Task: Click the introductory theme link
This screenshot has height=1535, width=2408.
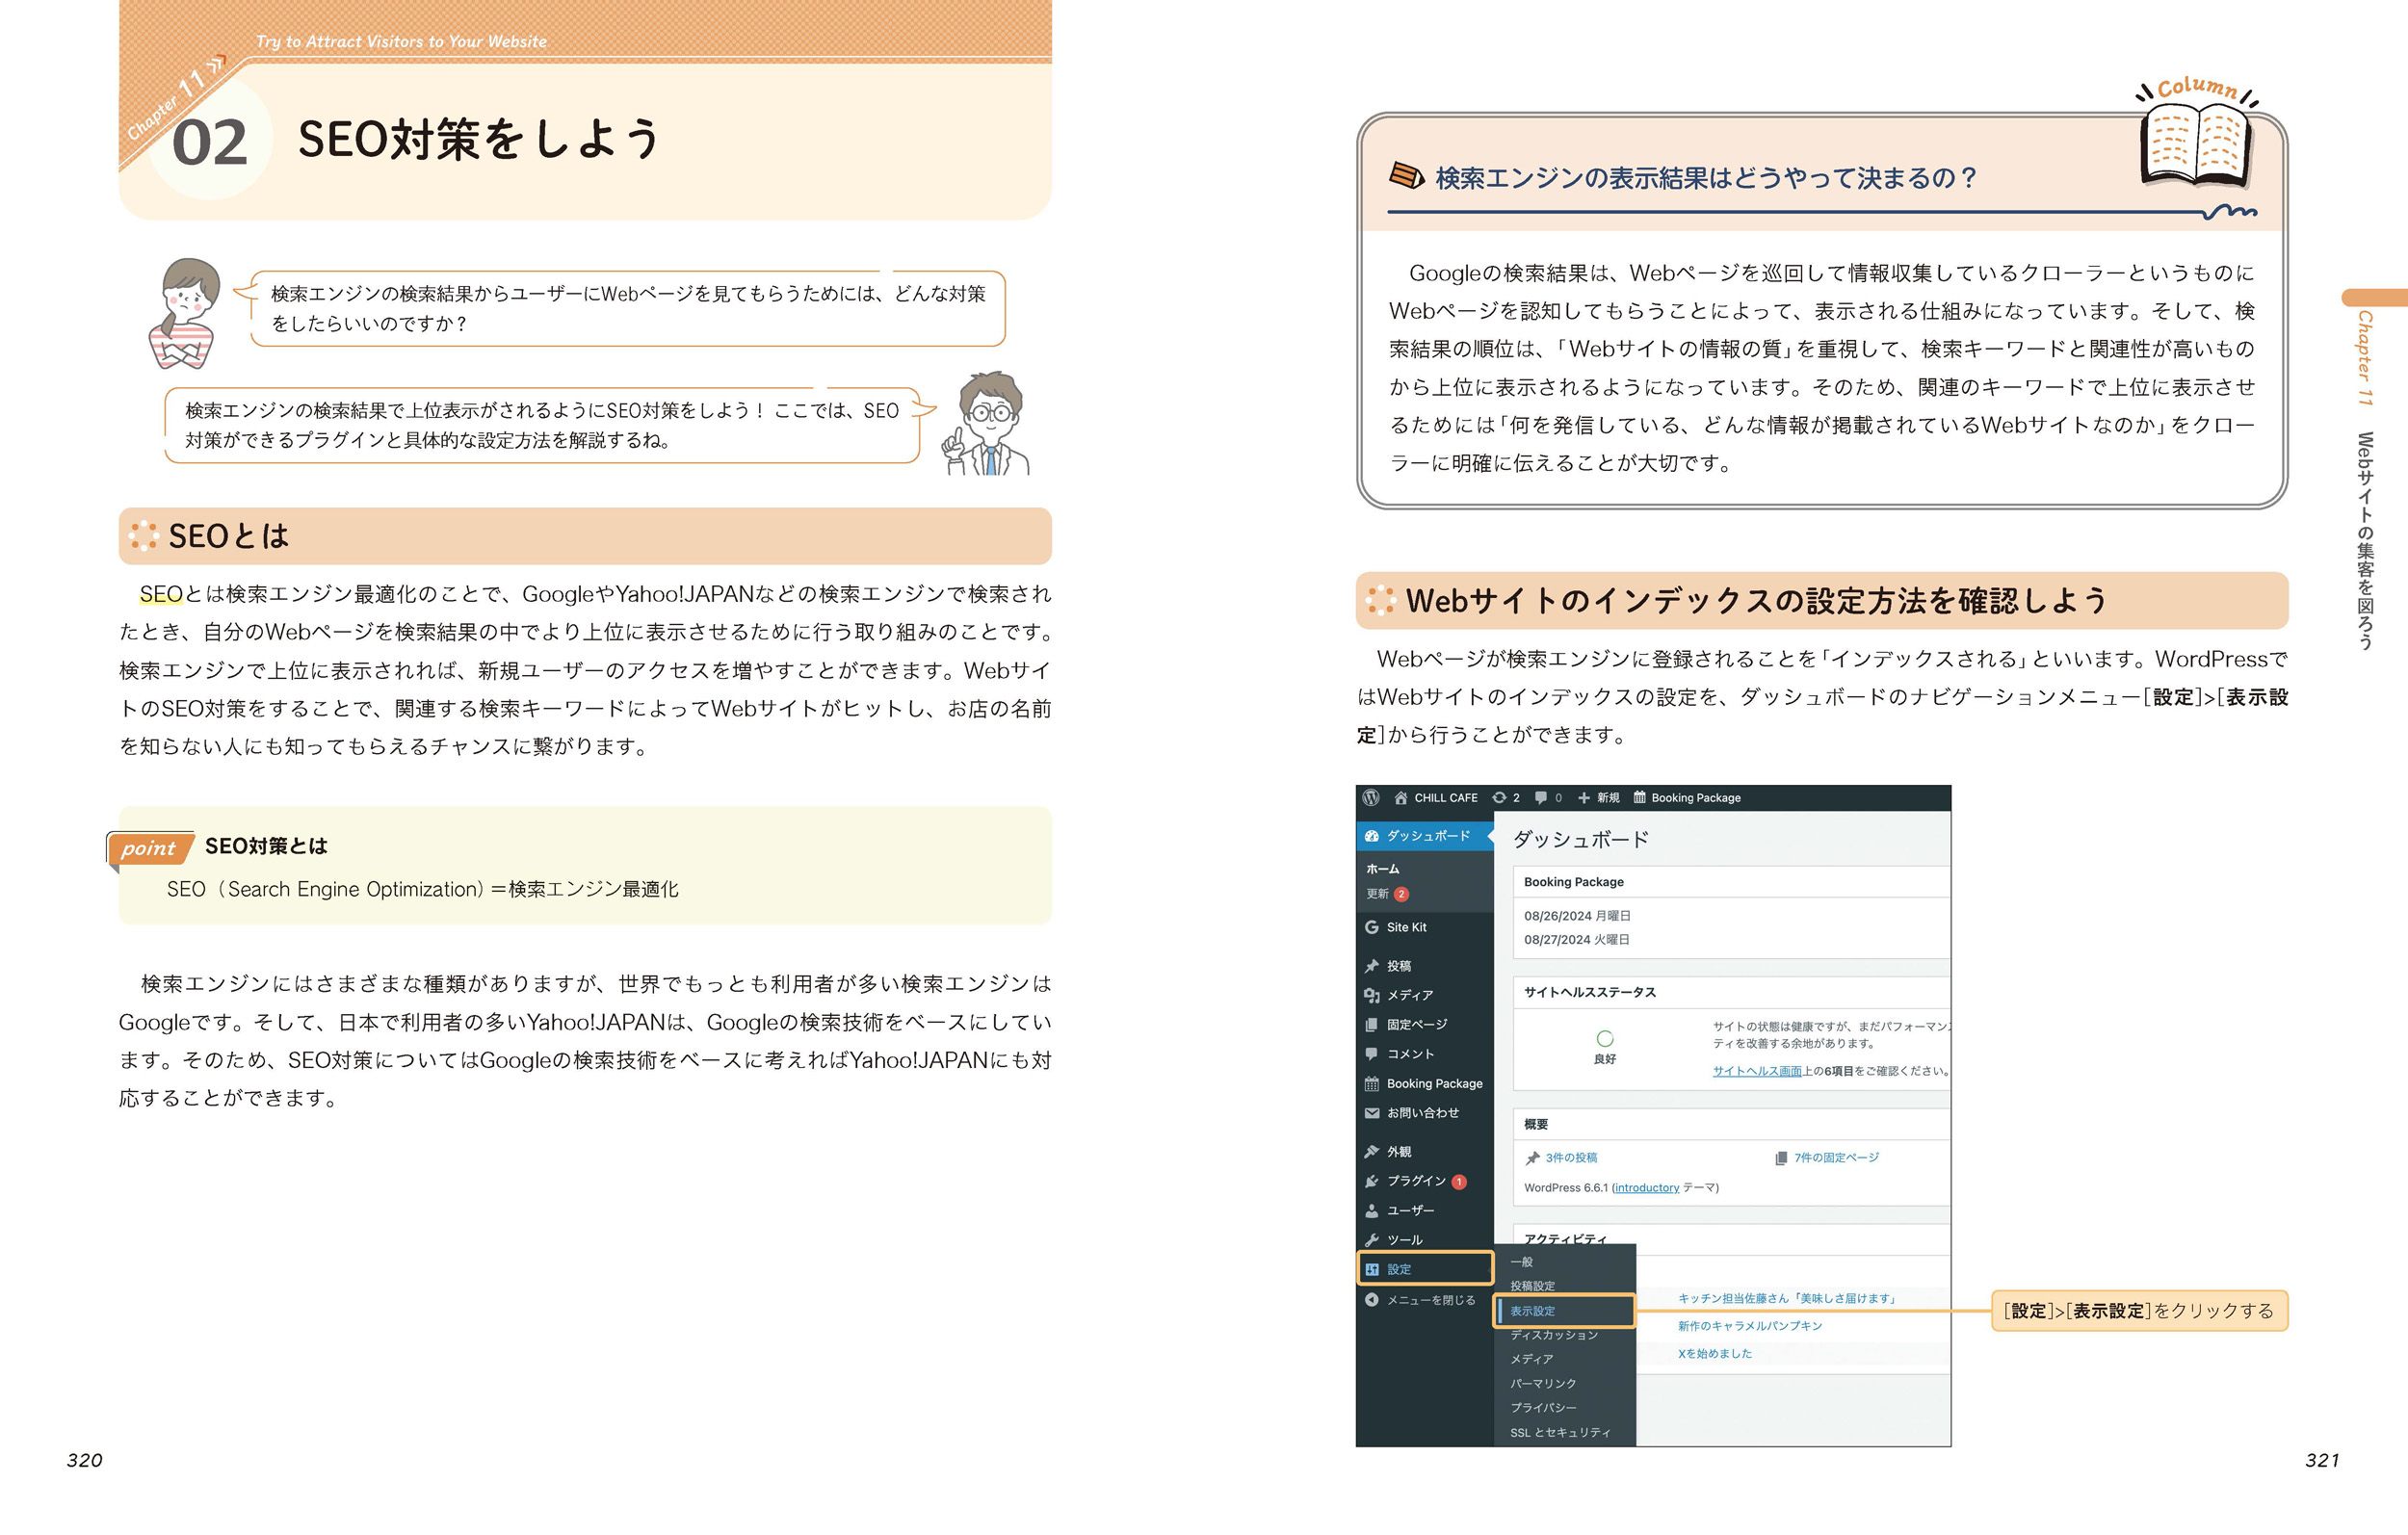Action: pyautogui.click(x=1645, y=1187)
